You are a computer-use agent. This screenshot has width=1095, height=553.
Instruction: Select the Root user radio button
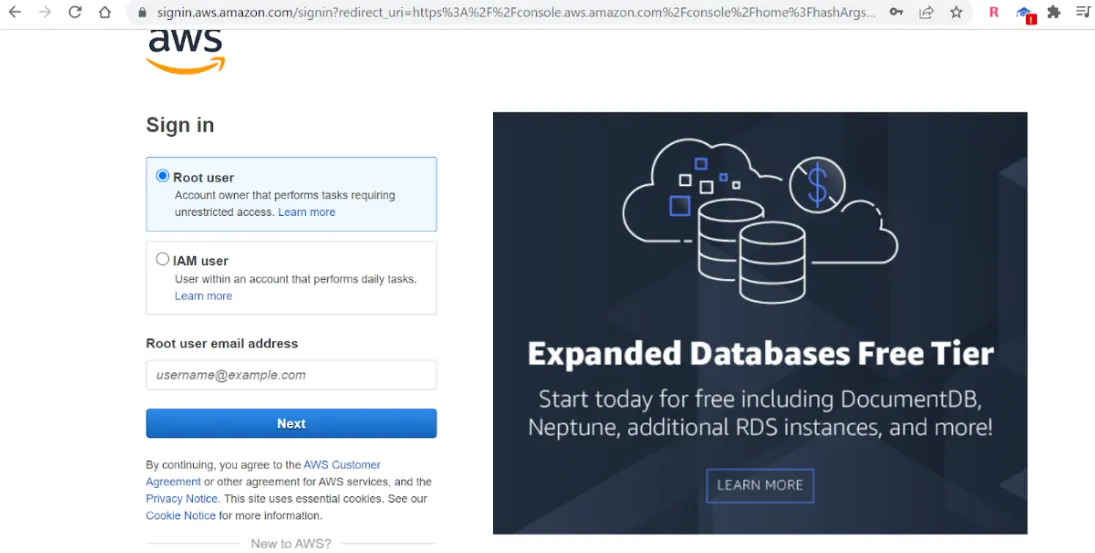point(163,176)
